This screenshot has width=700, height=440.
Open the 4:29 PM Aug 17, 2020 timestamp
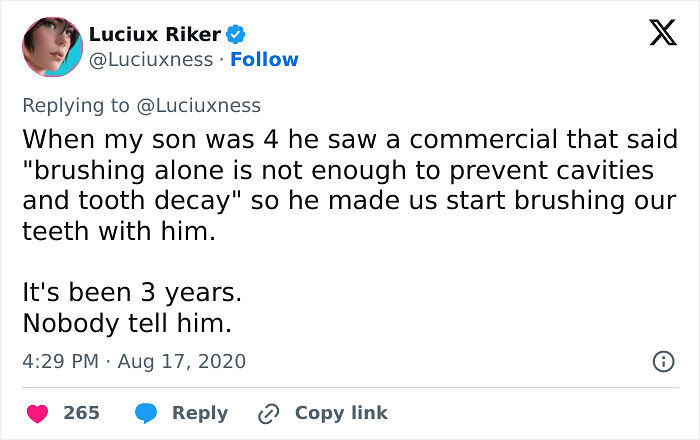coord(133,361)
